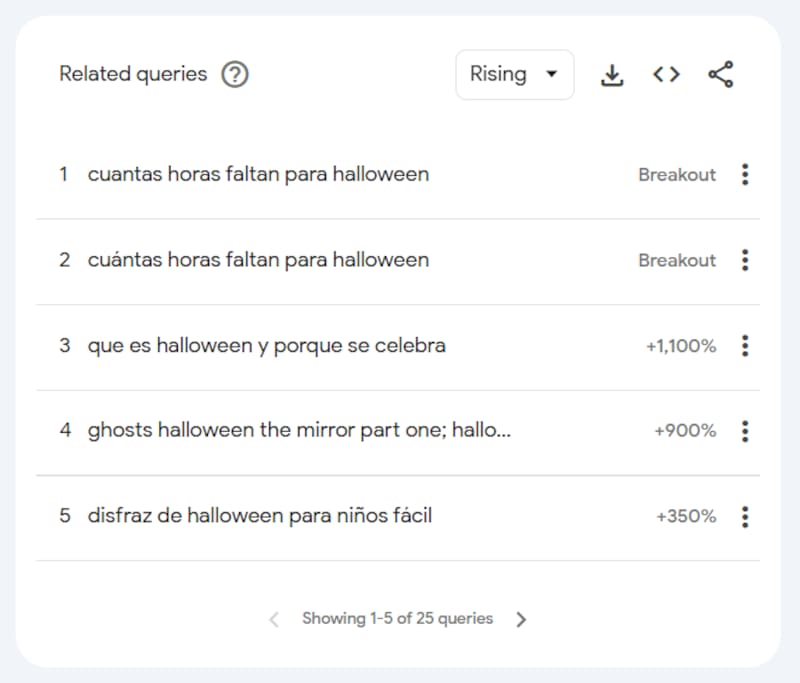Click the 'Related queries' heading
Screen dimensions: 800x683
[133, 74]
